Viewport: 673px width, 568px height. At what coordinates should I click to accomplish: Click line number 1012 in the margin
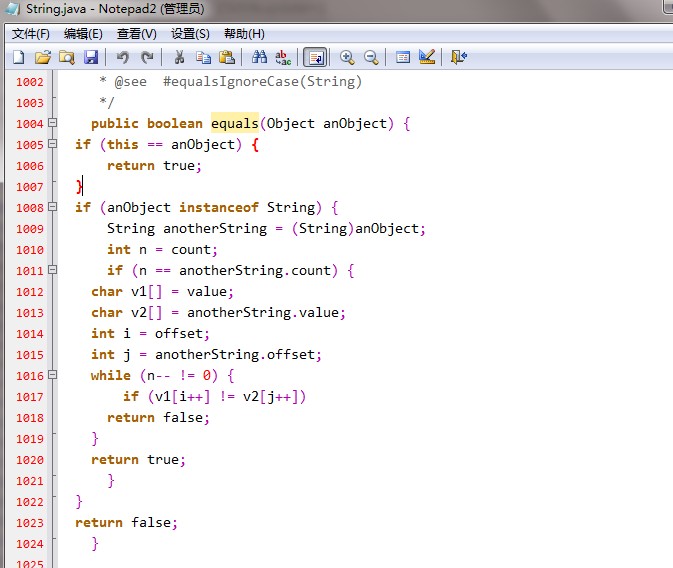pos(30,292)
